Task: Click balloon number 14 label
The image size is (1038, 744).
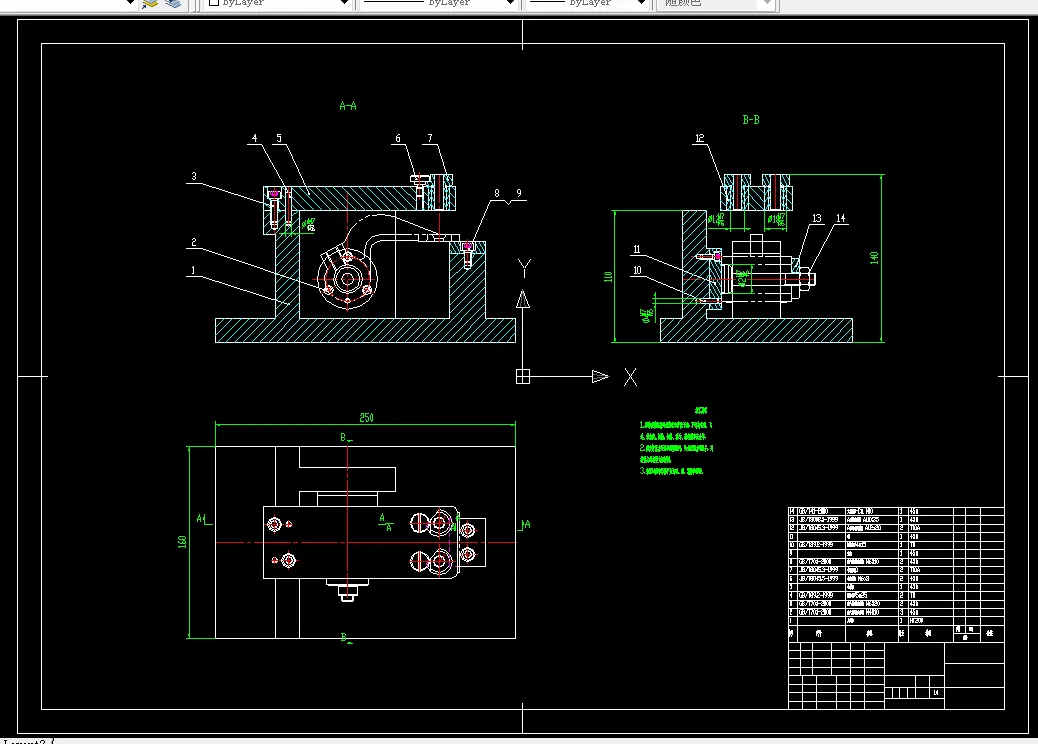Action: click(841, 218)
